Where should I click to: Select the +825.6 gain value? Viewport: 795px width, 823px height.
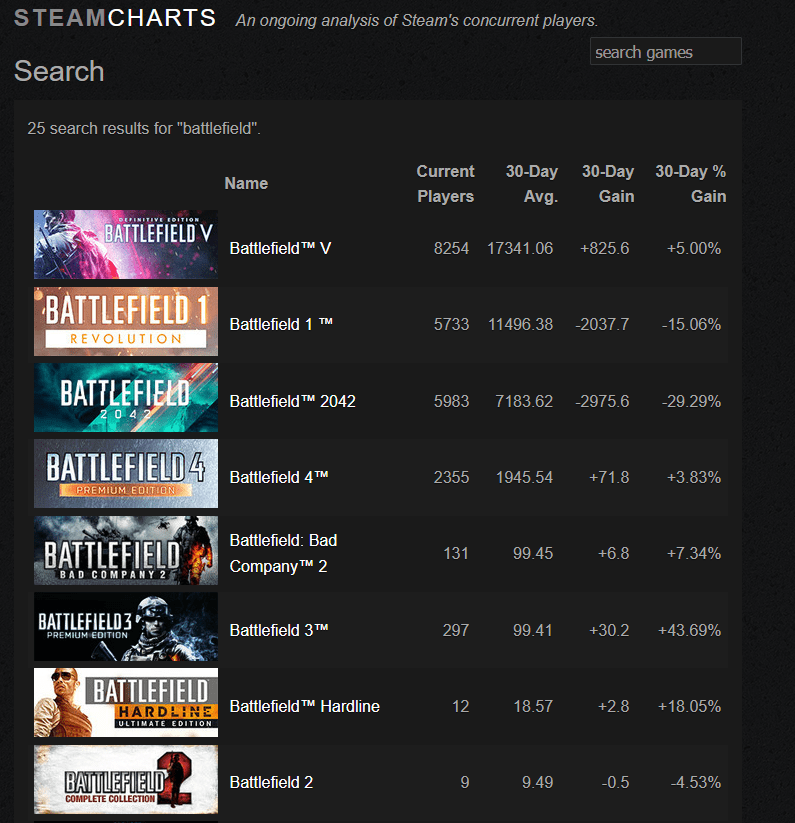click(605, 248)
